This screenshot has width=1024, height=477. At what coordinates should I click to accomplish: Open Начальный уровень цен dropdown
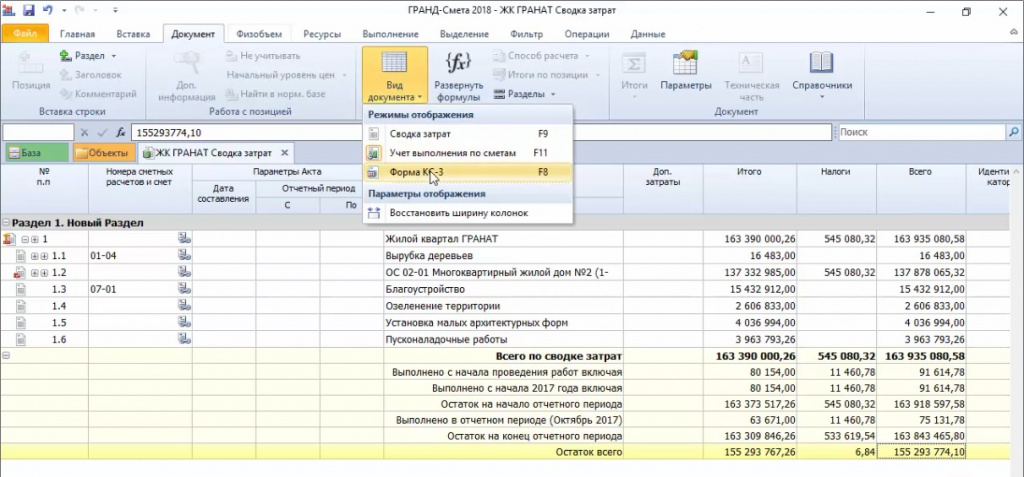click(287, 75)
